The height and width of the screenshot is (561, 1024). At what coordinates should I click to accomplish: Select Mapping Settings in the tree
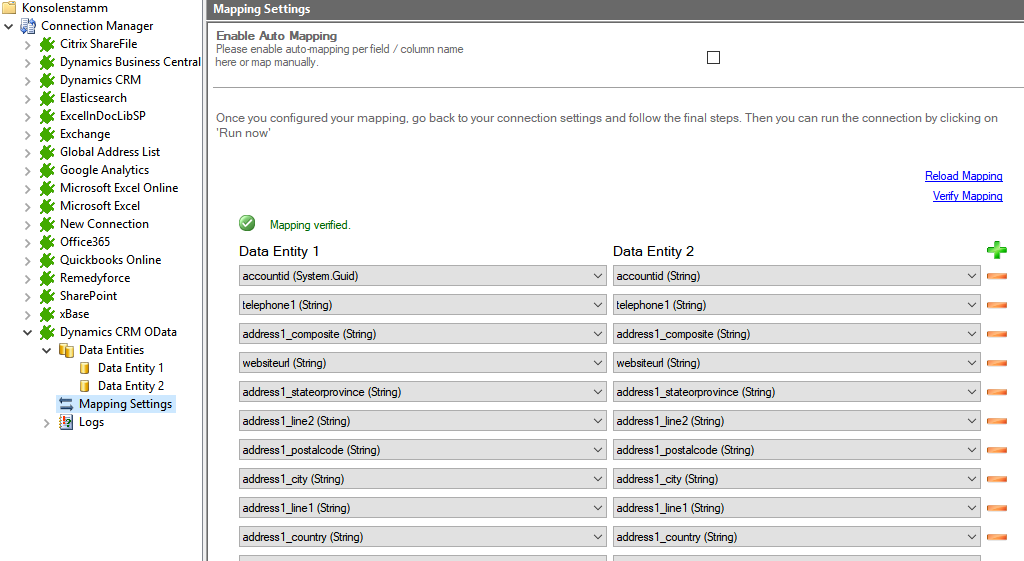[x=125, y=404]
